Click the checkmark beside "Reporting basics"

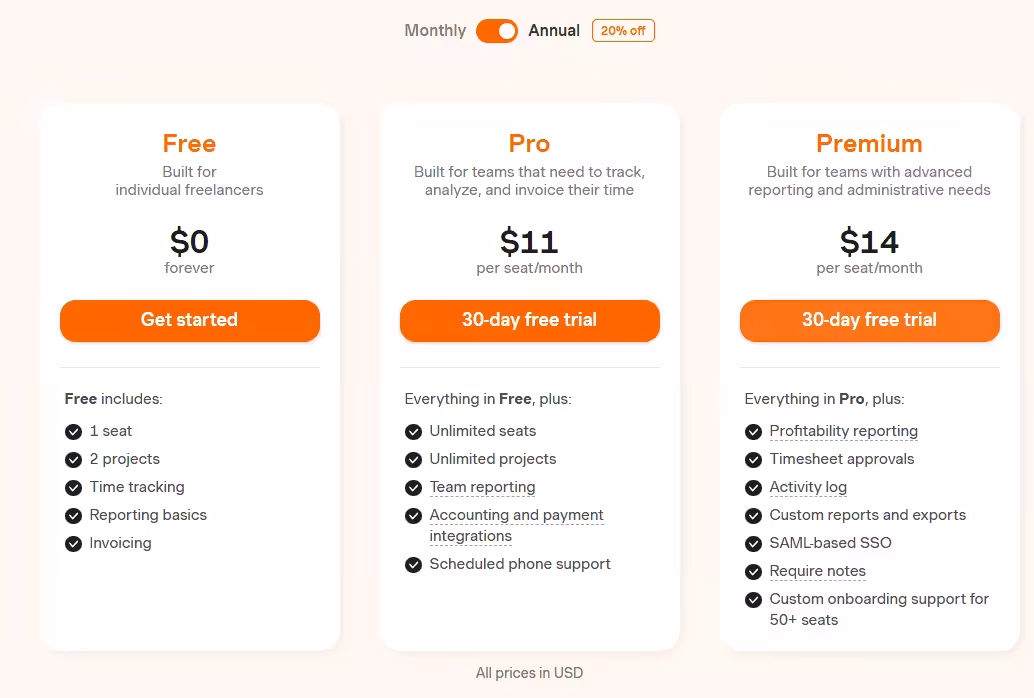tap(73, 515)
